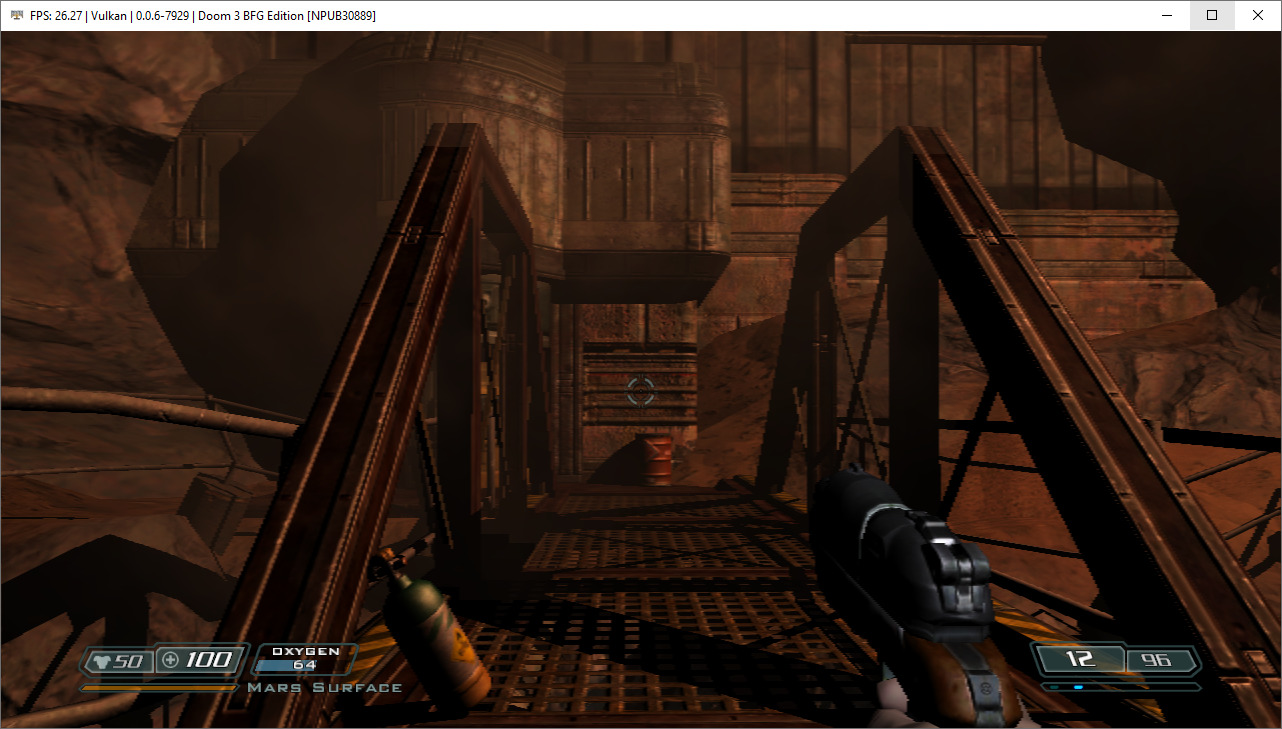Click the green oxygen canister on the walkway
The width and height of the screenshot is (1282, 729).
435,632
